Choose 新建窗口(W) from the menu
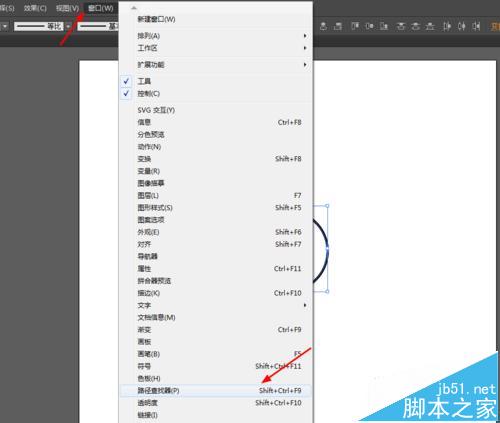This screenshot has height=423, width=500. point(216,19)
